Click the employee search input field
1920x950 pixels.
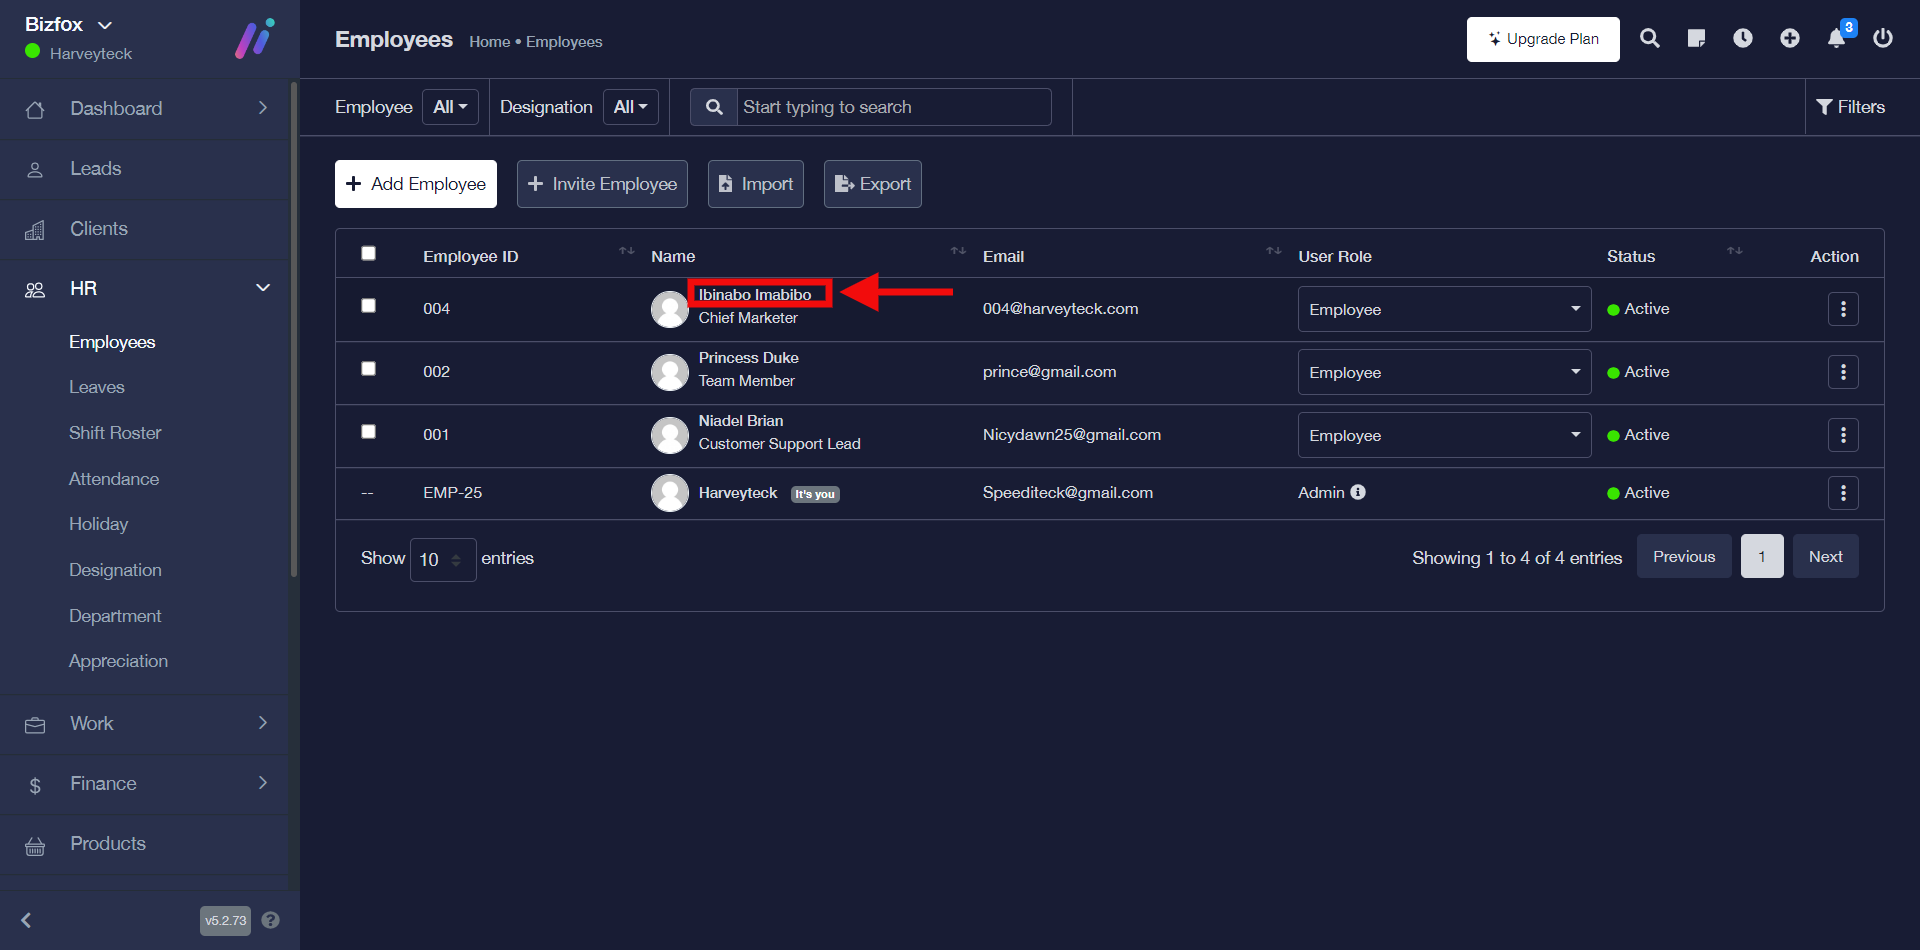click(x=893, y=107)
